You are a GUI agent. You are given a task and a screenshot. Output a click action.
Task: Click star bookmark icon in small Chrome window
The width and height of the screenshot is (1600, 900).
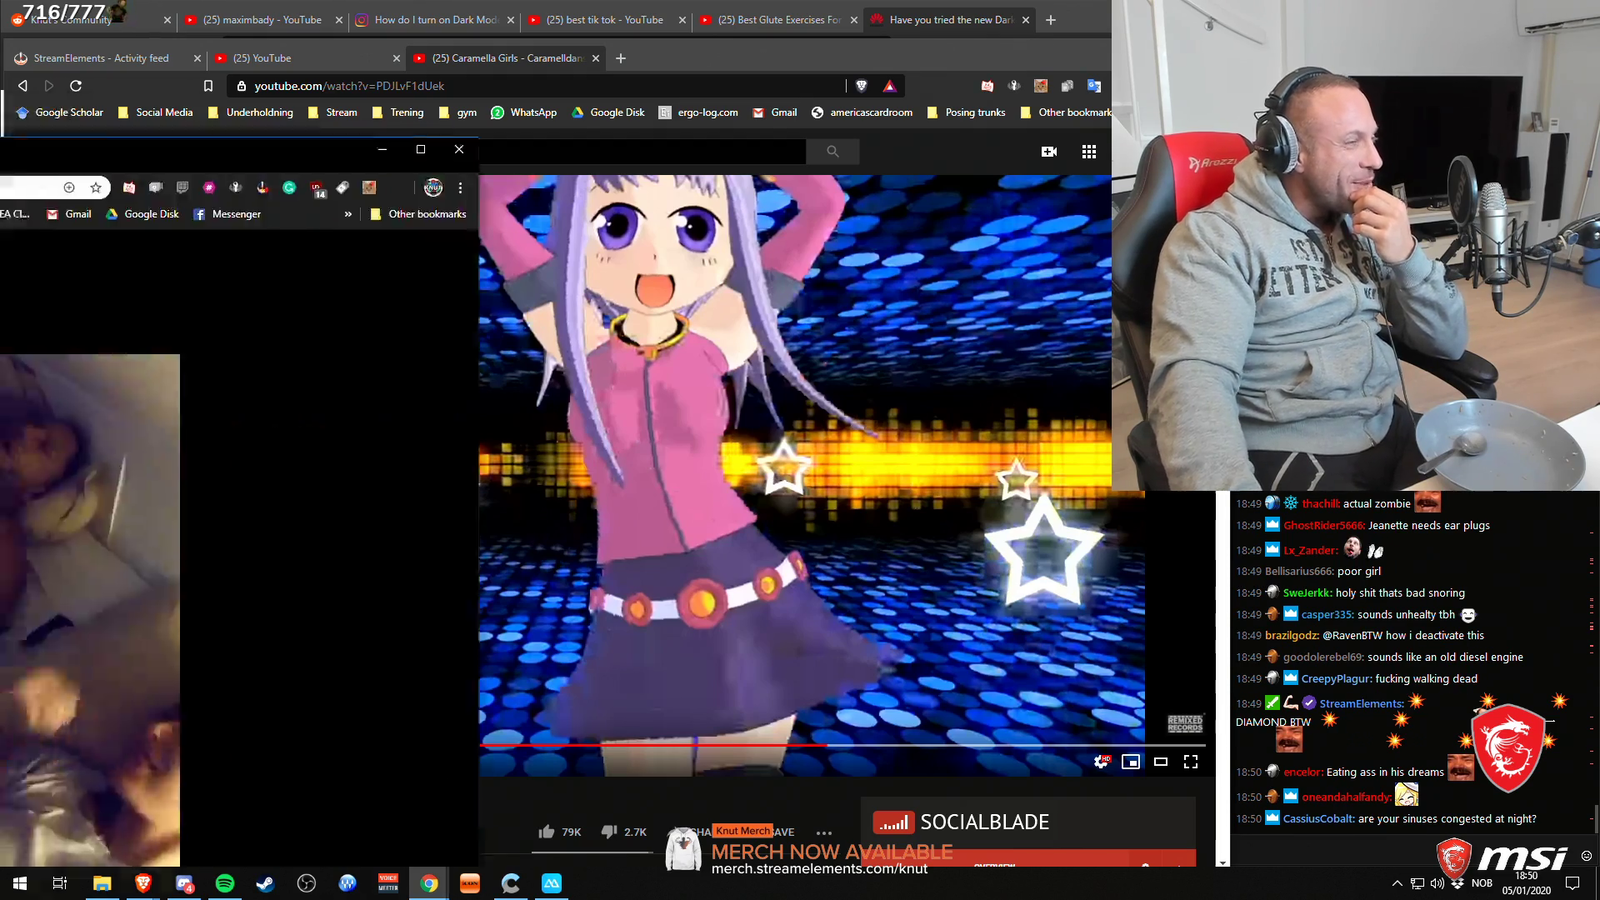[x=96, y=187]
